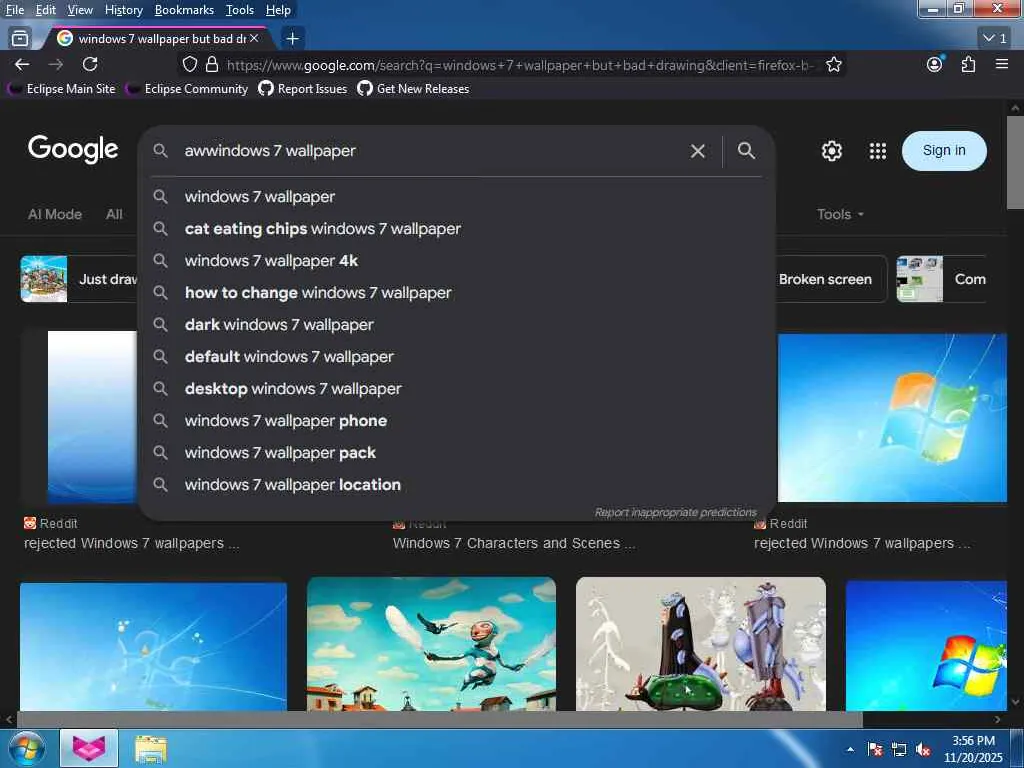Open Firefox View icon left of tab

[x=20, y=39]
